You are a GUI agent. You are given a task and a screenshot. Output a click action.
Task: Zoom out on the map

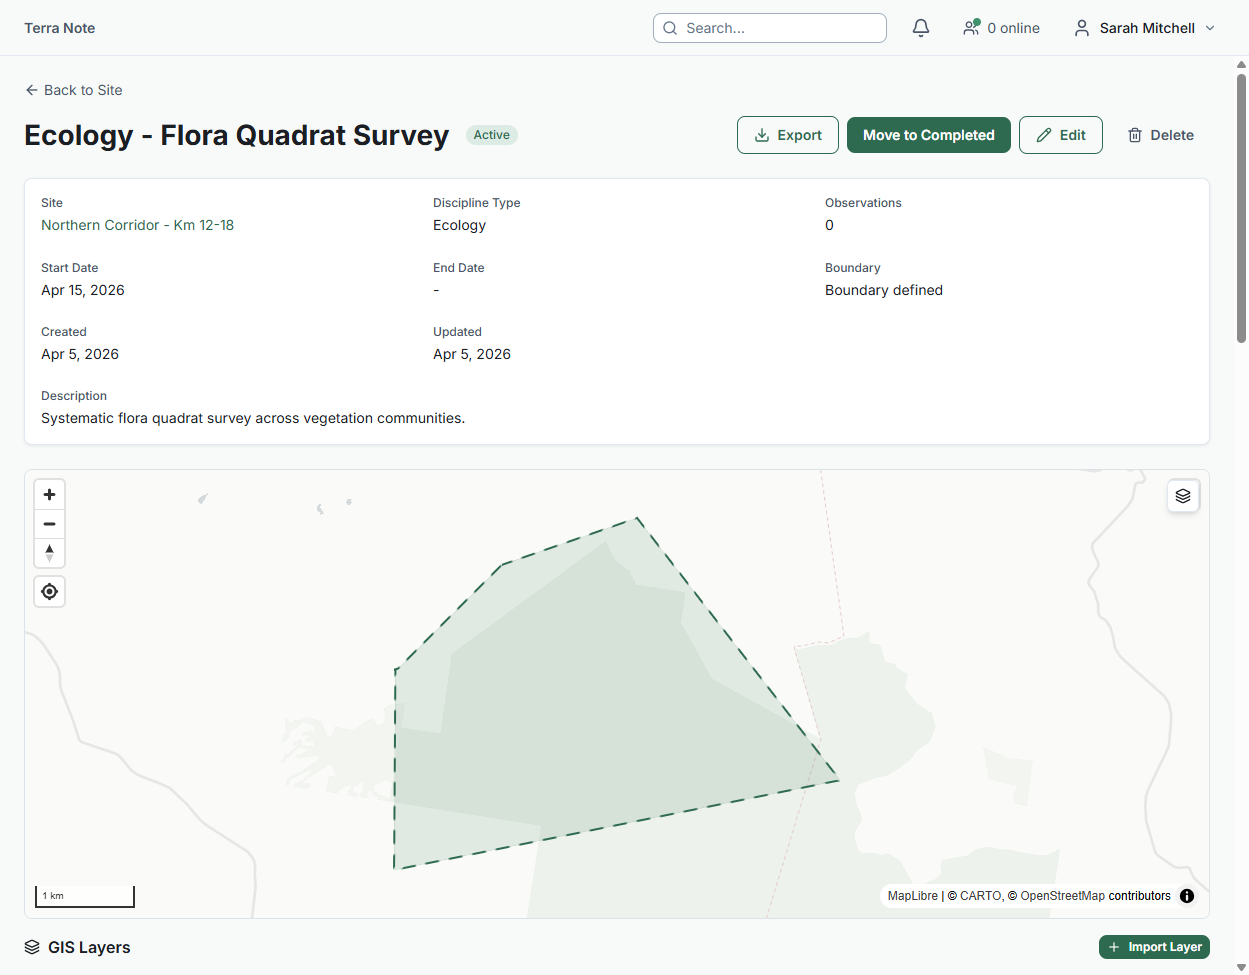49,524
